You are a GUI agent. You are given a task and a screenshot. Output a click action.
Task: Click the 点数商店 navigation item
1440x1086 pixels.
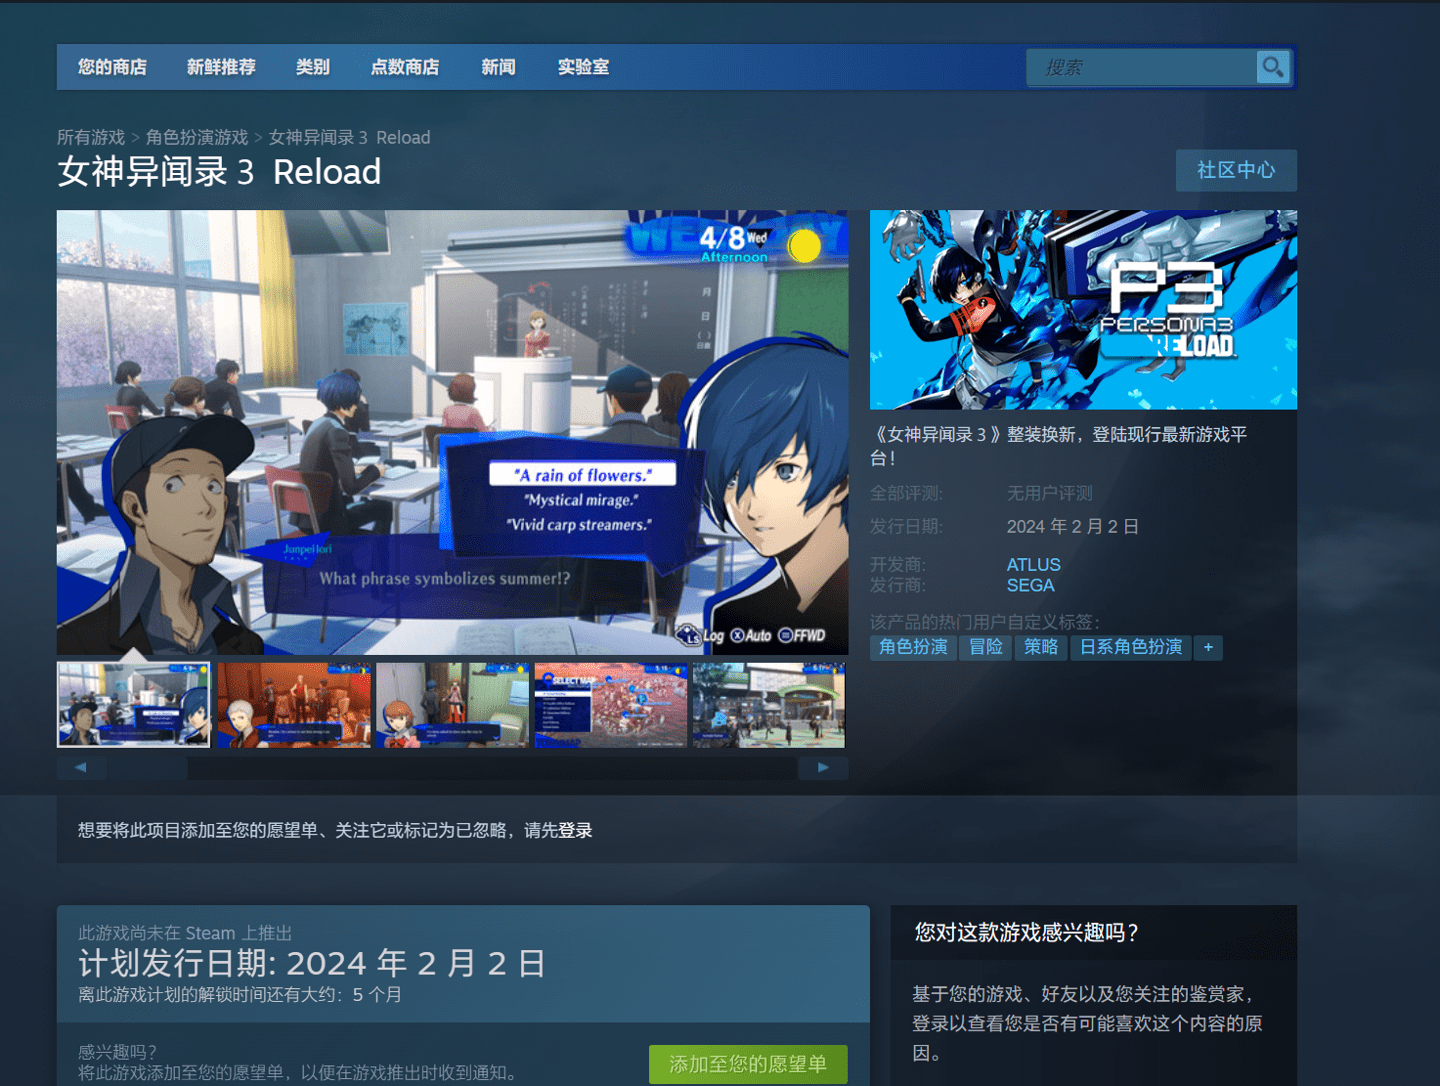click(404, 67)
